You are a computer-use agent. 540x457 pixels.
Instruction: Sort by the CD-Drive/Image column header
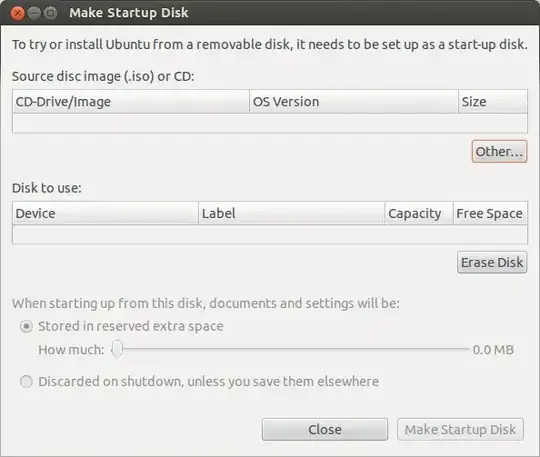click(x=131, y=102)
